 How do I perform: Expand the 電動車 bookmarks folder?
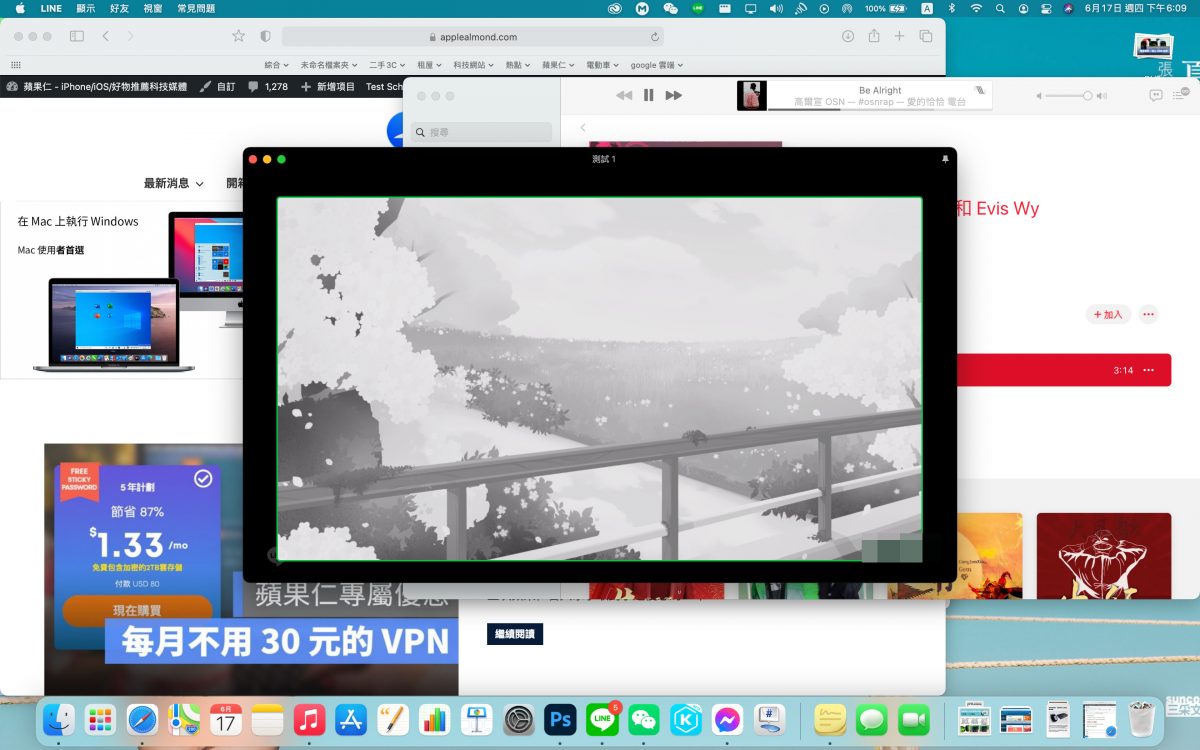[602, 65]
